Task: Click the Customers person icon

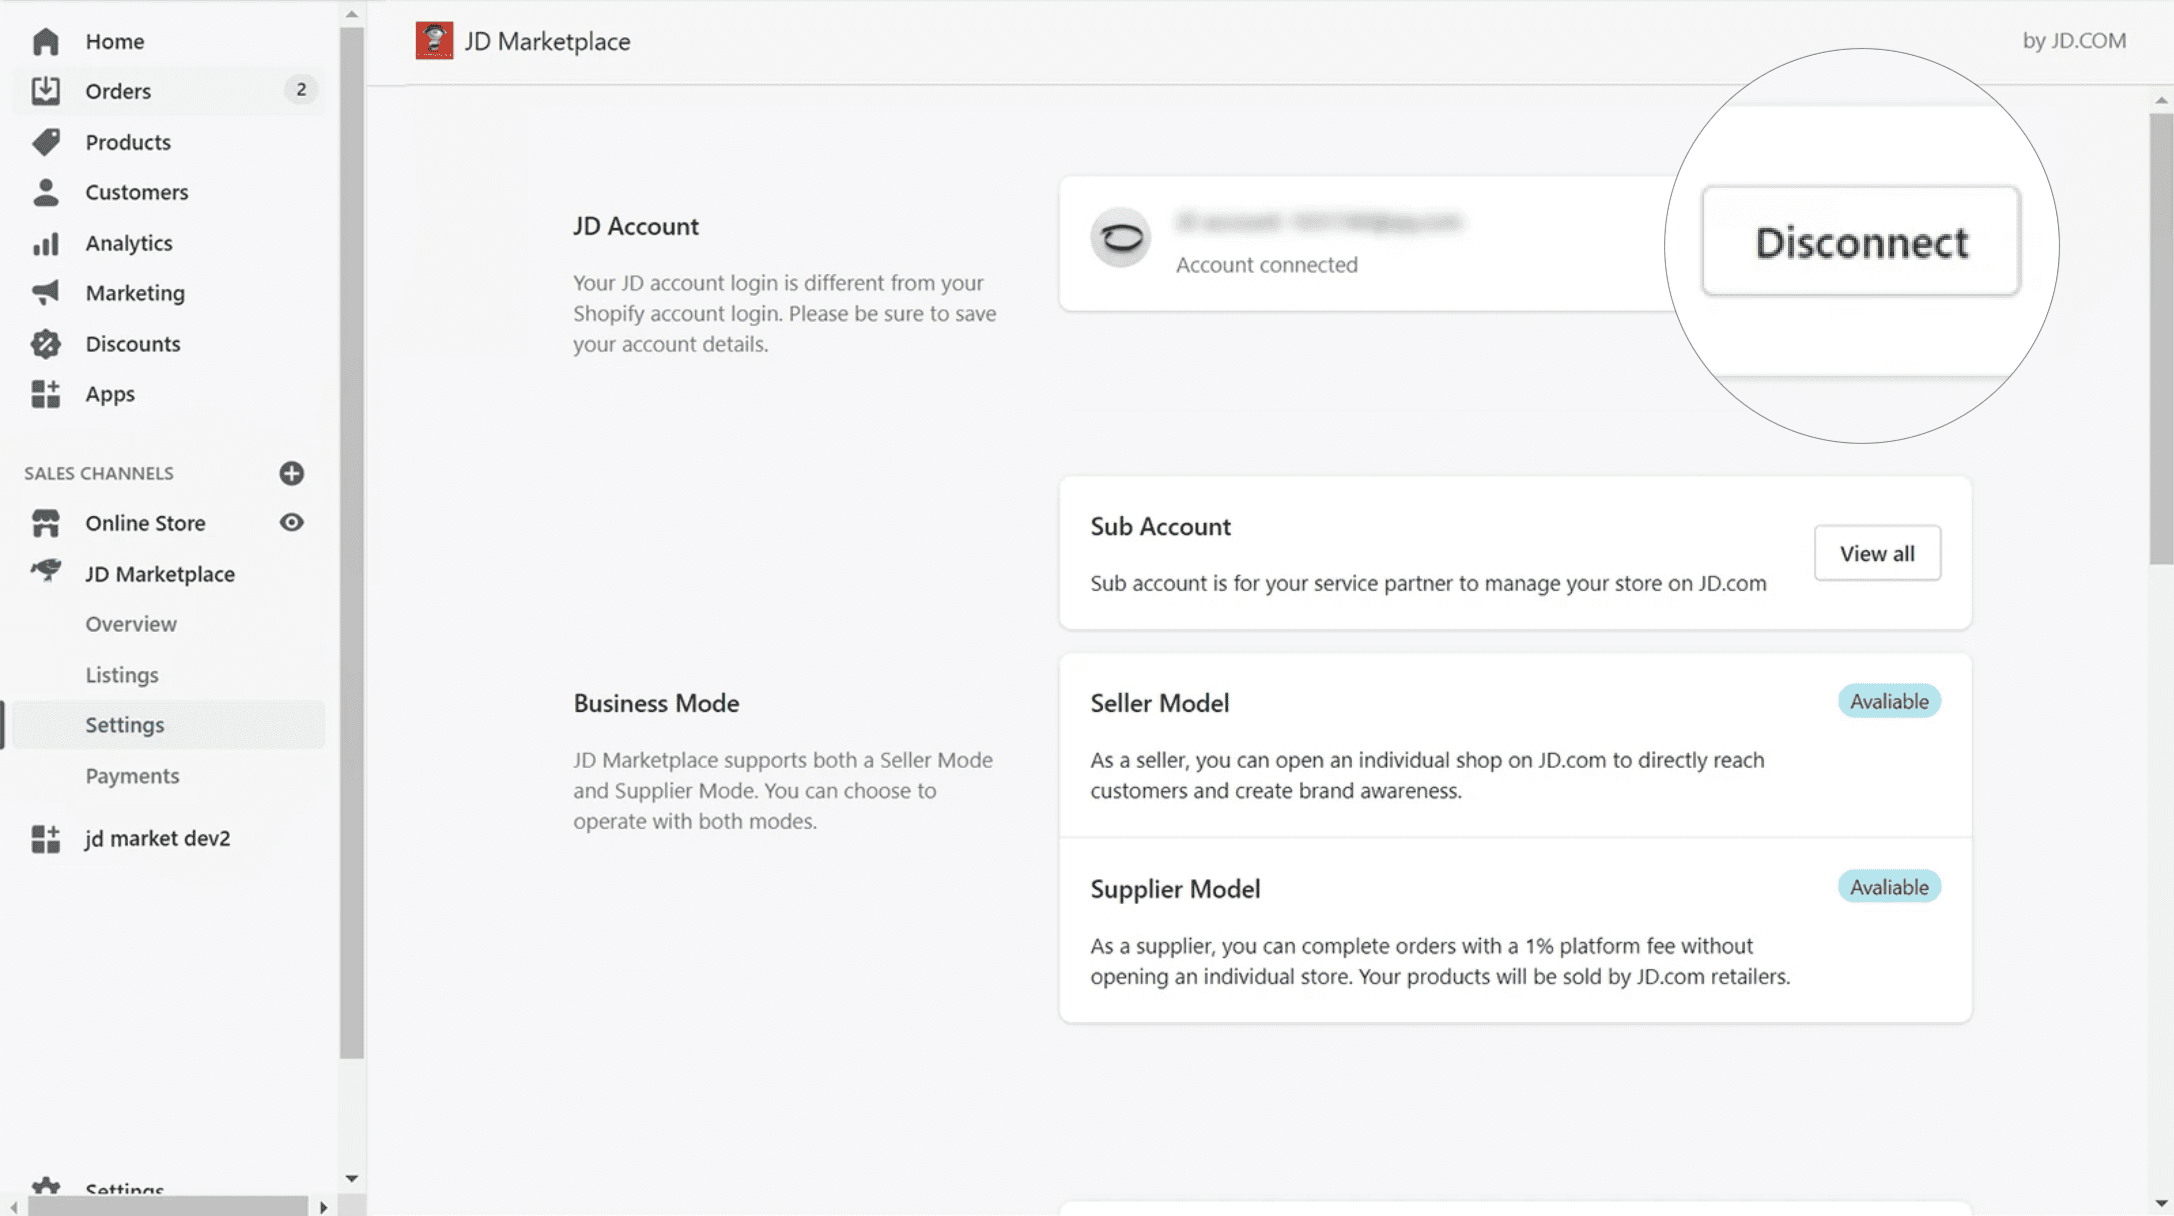Action: 45,192
